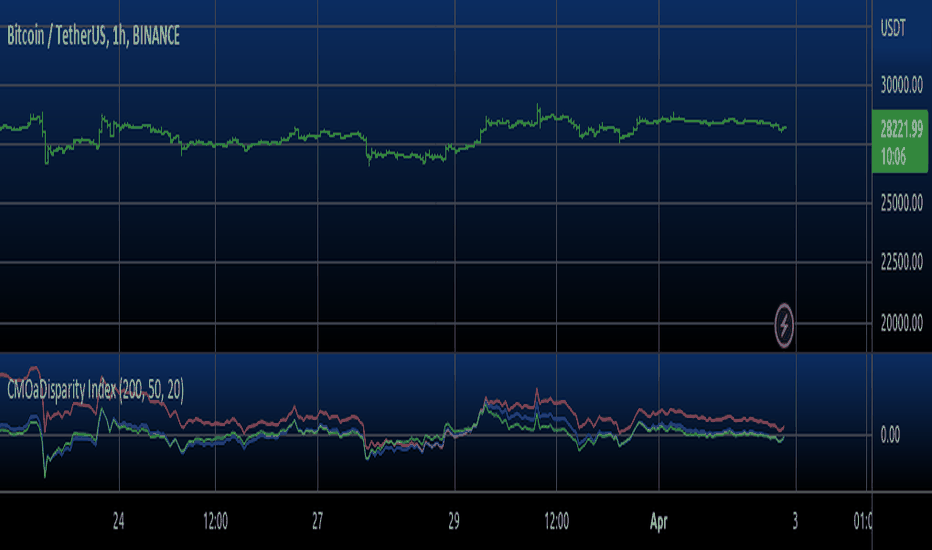Click the 24 date label
Image resolution: width=932 pixels, height=550 pixels.
pyautogui.click(x=118, y=521)
